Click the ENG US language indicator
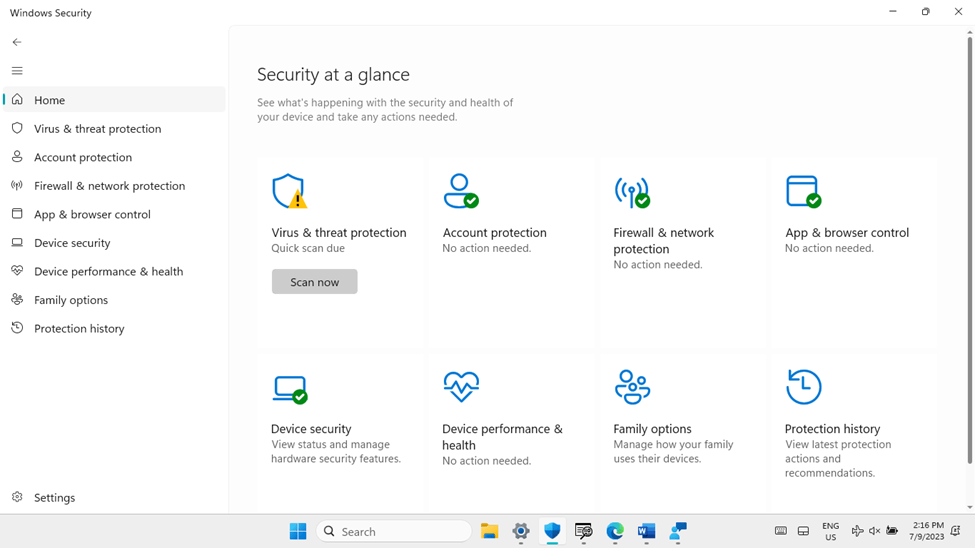The height and width of the screenshot is (548, 975). (x=830, y=531)
